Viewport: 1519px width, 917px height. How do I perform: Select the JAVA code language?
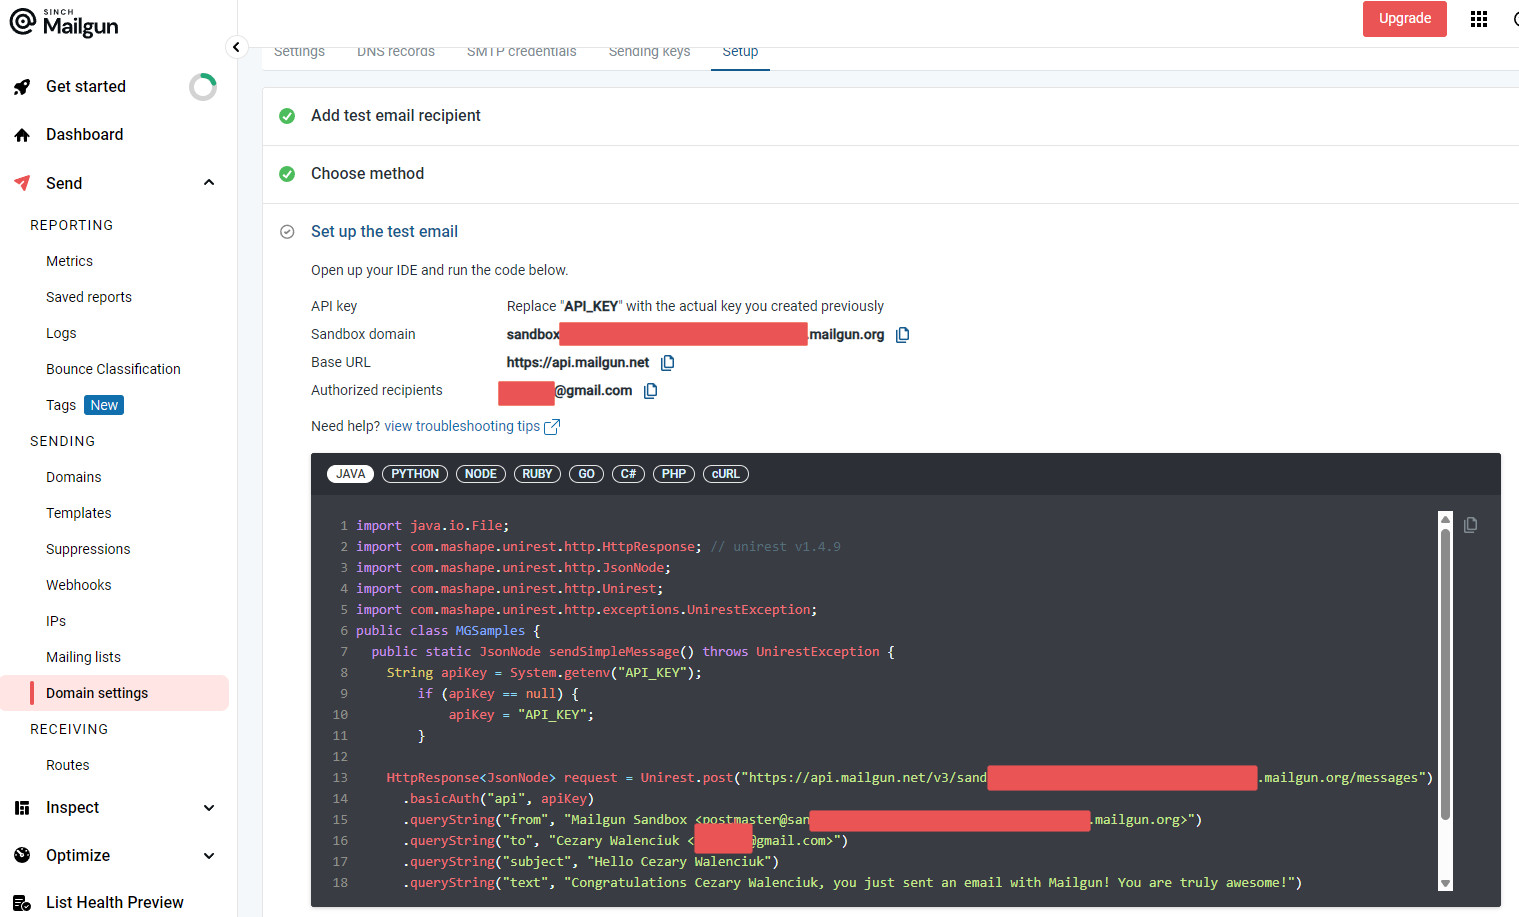[x=350, y=474]
